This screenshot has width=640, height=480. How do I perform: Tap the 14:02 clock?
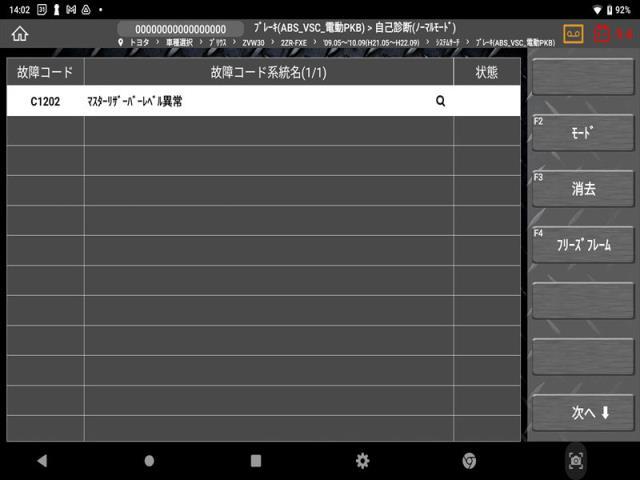click(x=19, y=10)
